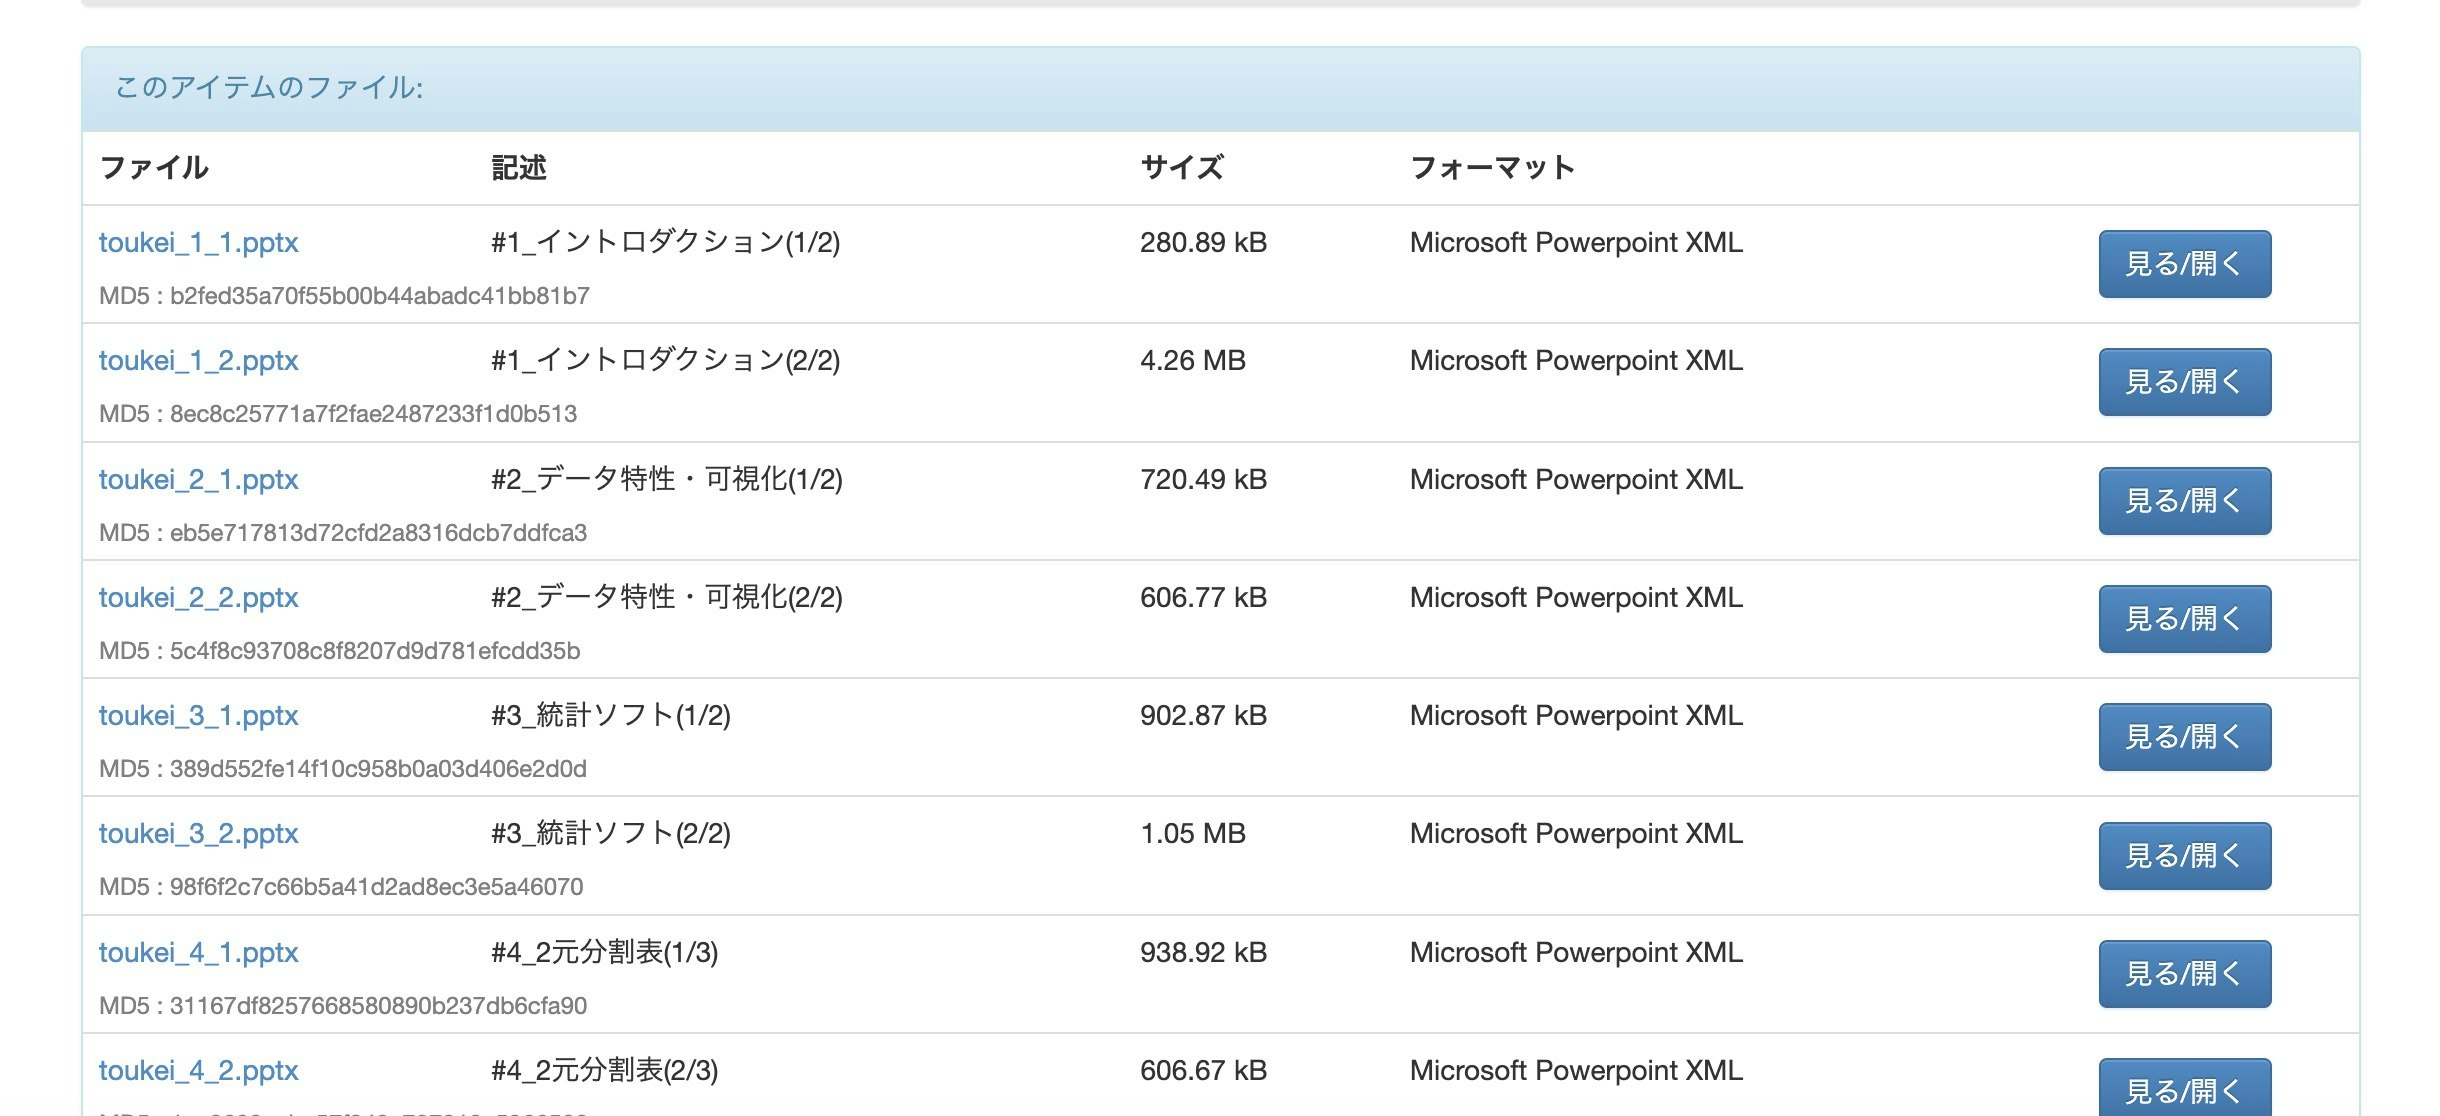Click the フォーマット column header
The image size is (2440, 1116).
click(x=1489, y=168)
